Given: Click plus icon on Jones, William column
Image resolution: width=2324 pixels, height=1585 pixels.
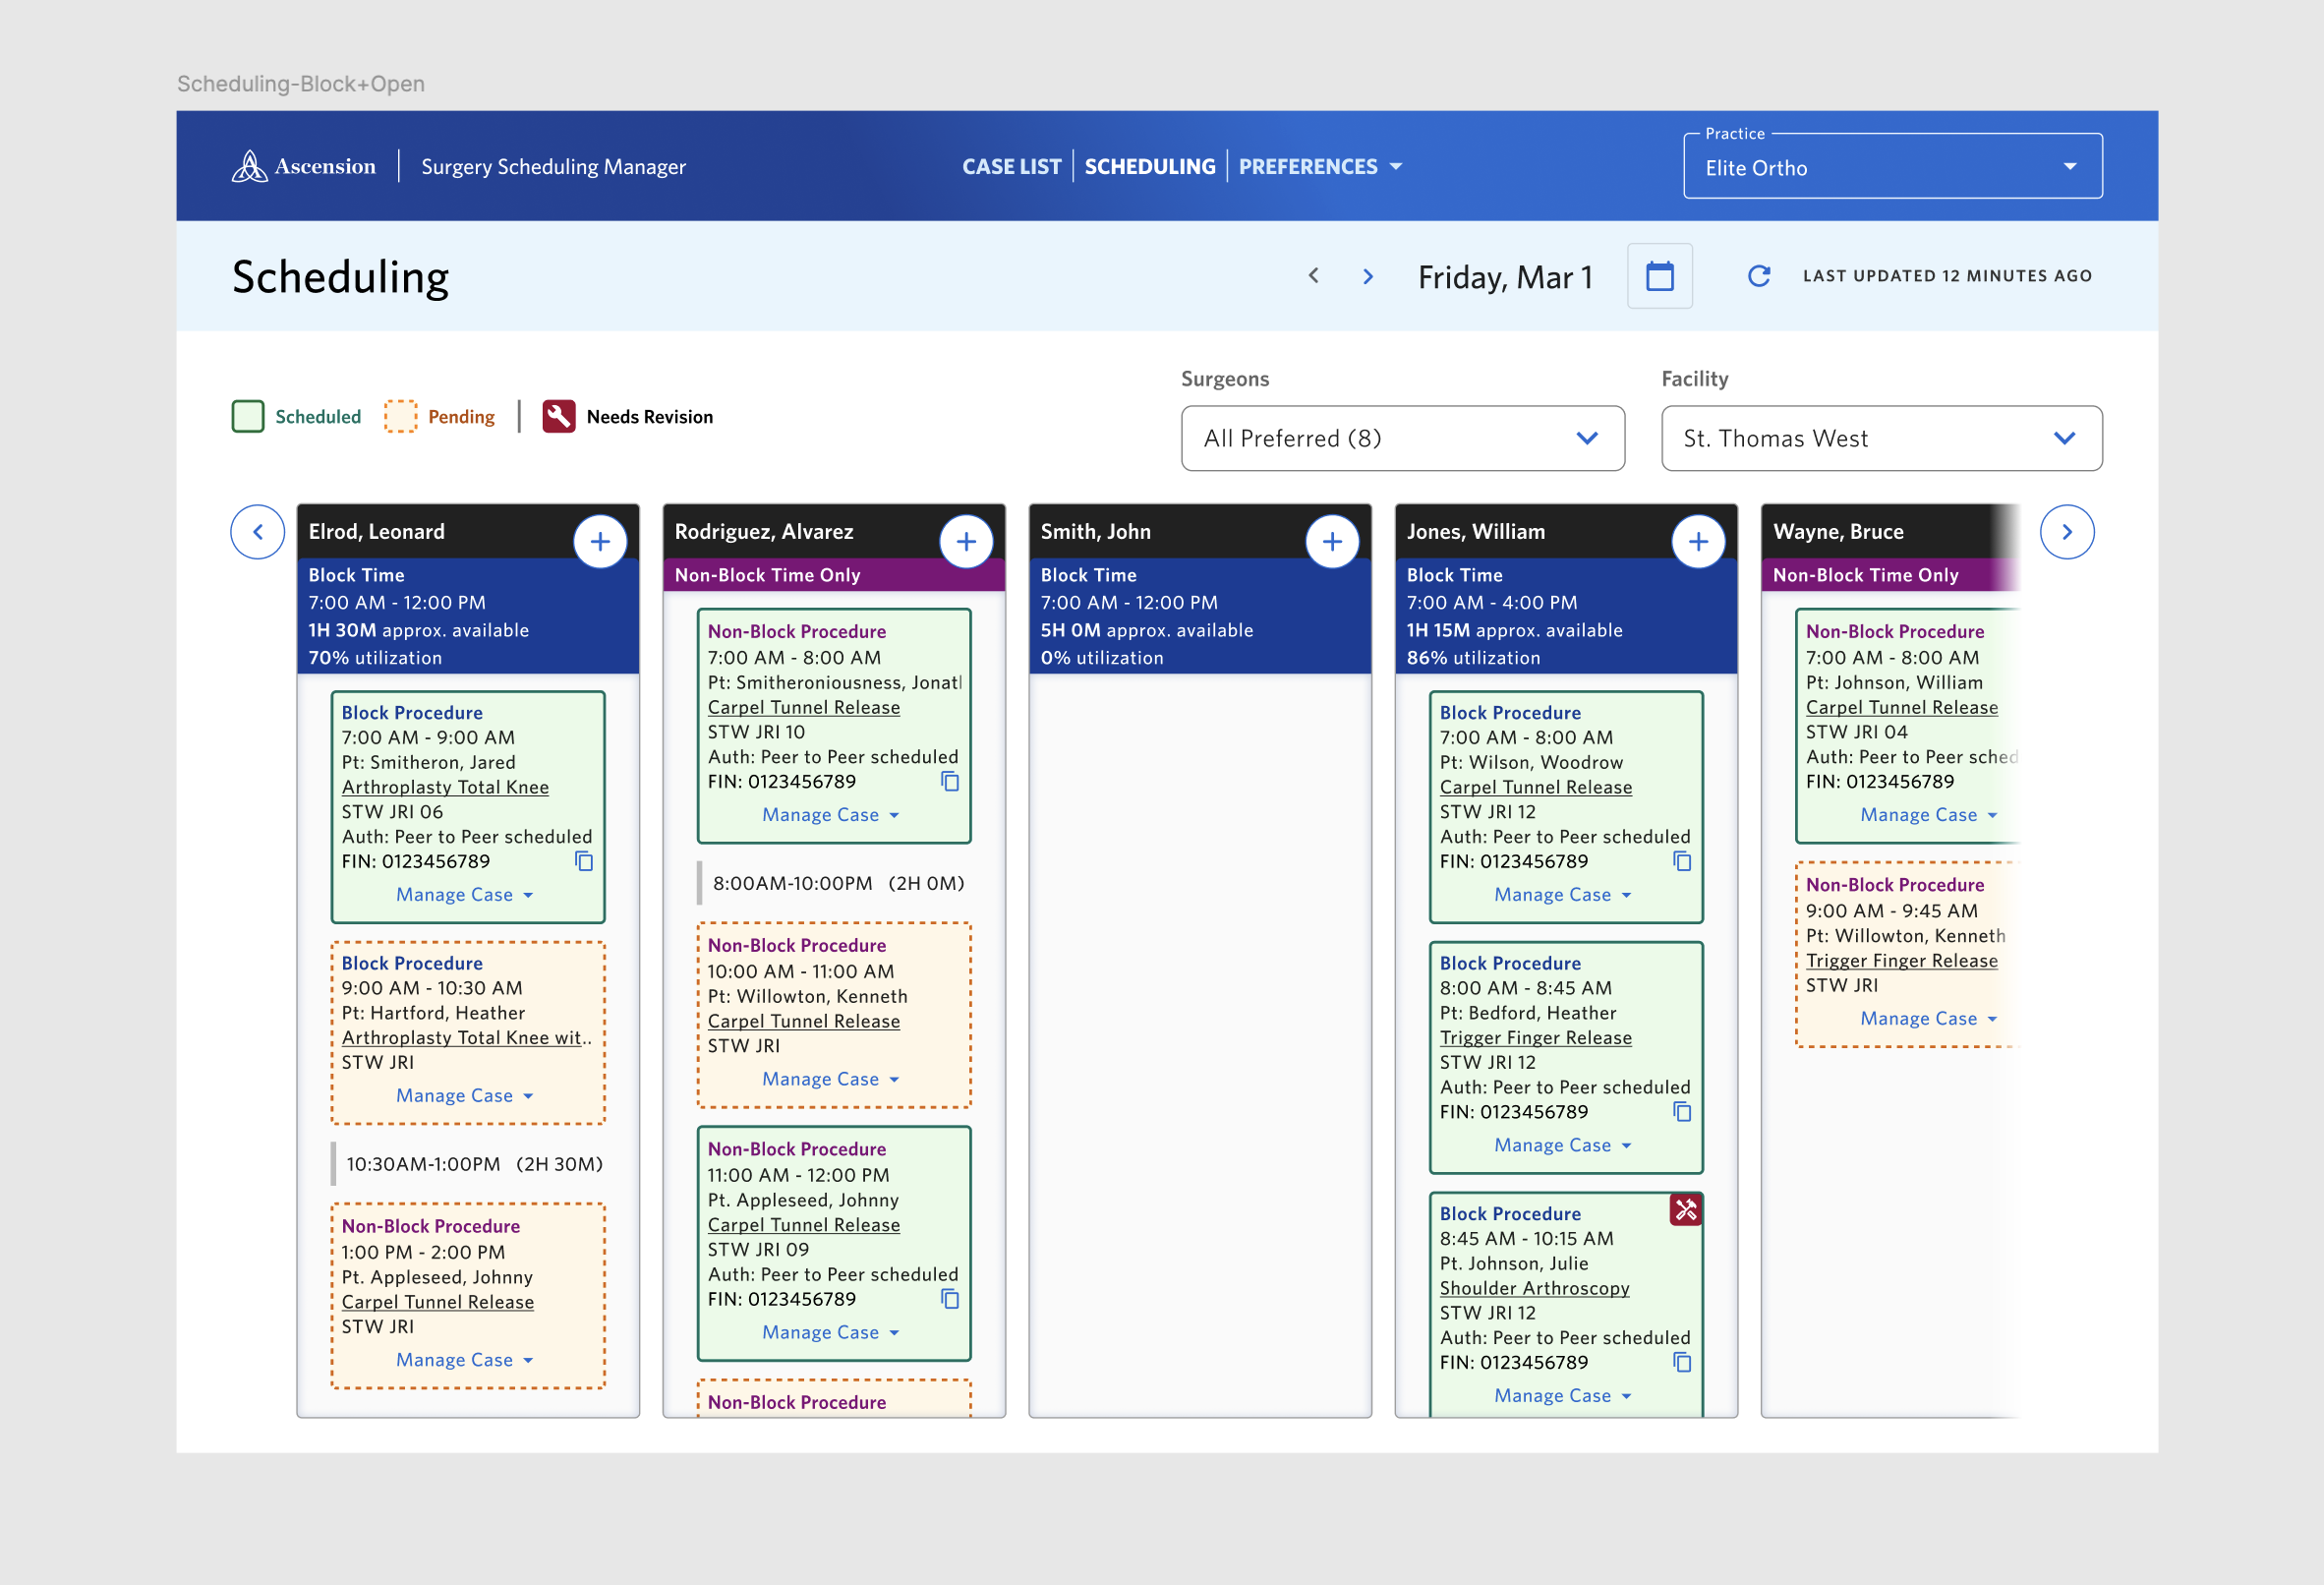Looking at the screenshot, I should tap(1698, 541).
